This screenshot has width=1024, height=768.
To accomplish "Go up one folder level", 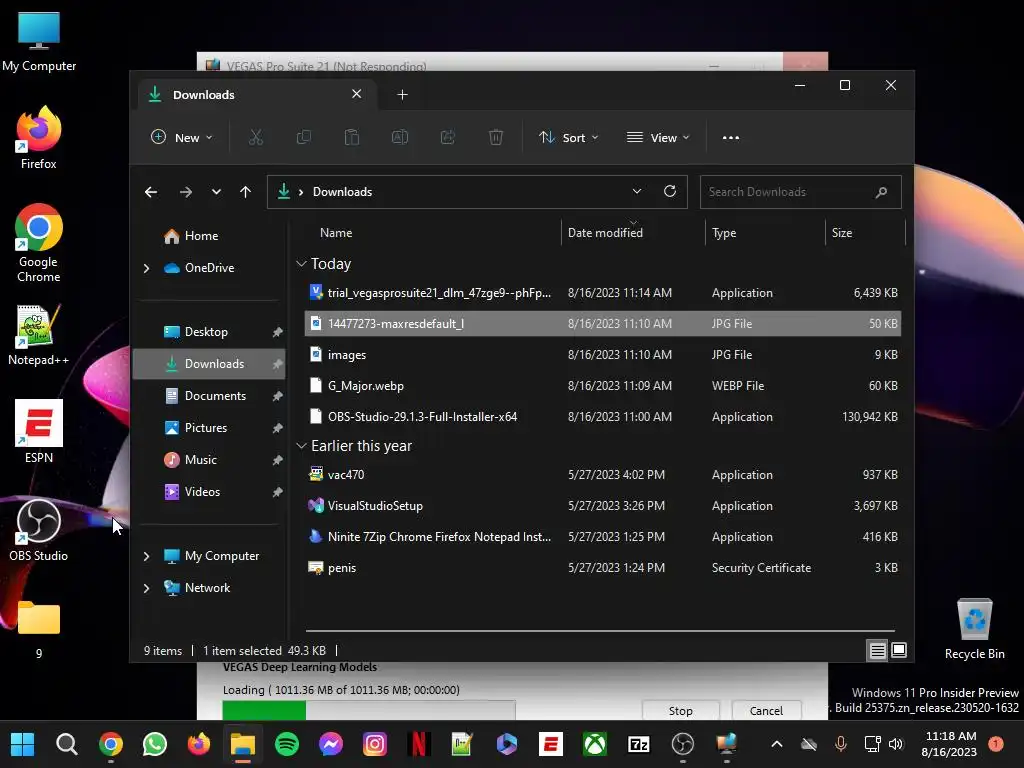I will click(x=246, y=192).
